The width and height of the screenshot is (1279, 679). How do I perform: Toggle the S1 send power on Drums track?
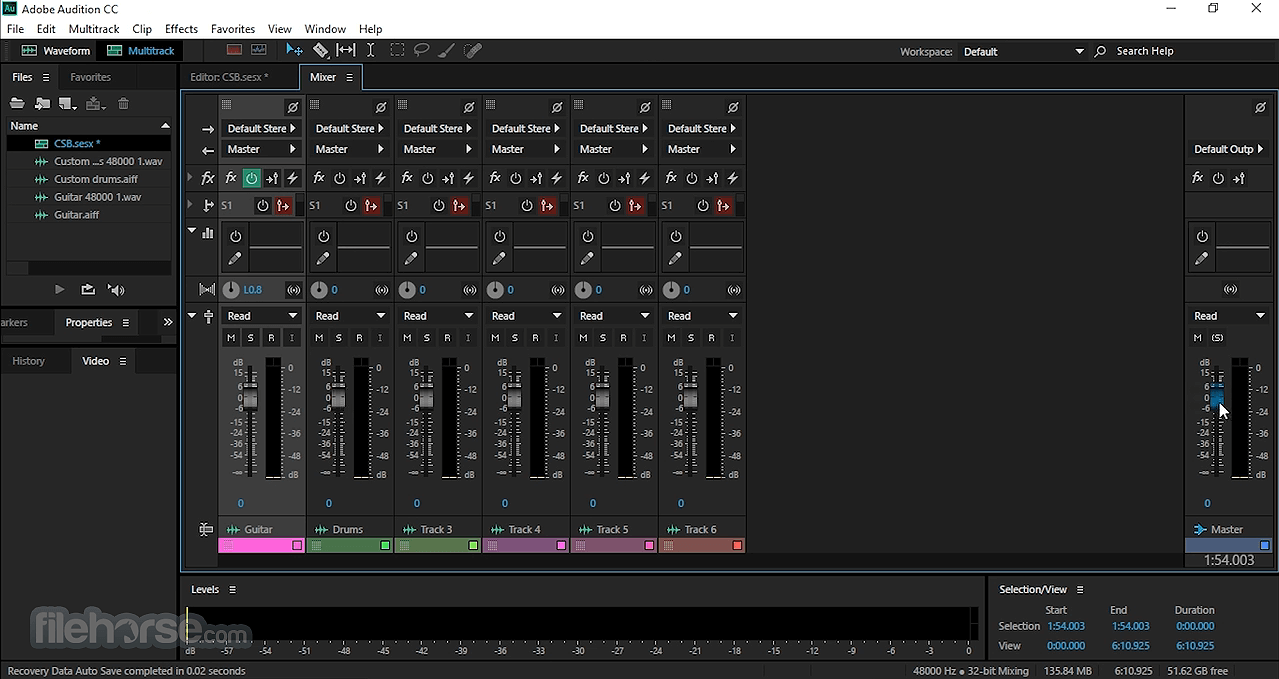(351, 205)
